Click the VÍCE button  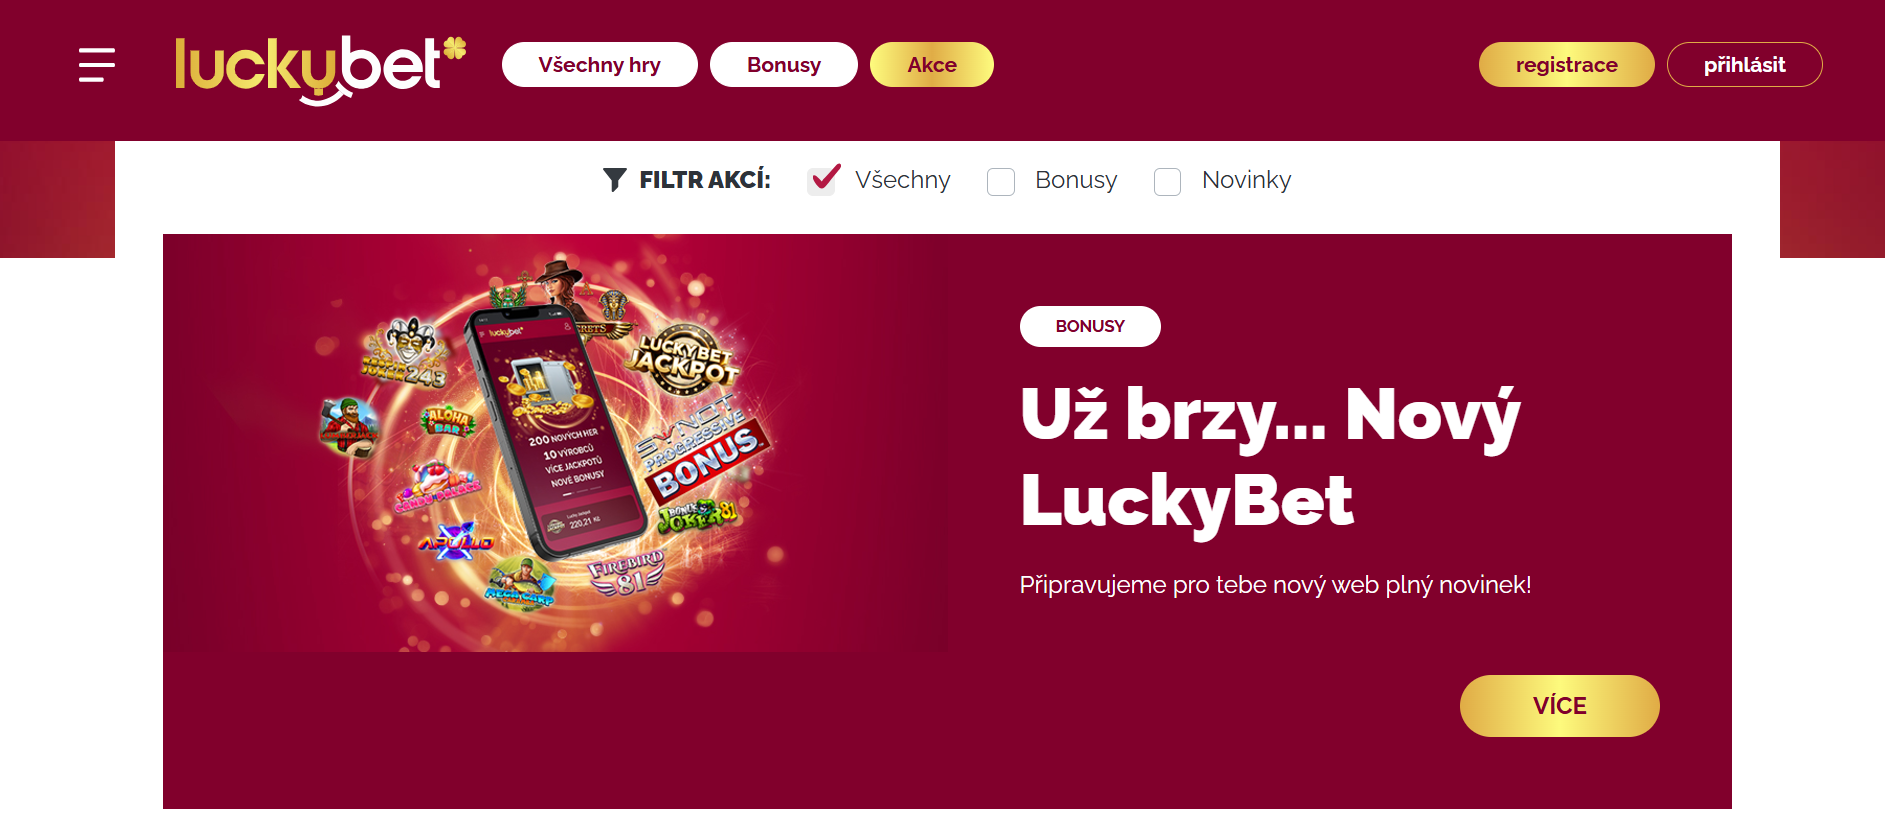pos(1560,706)
